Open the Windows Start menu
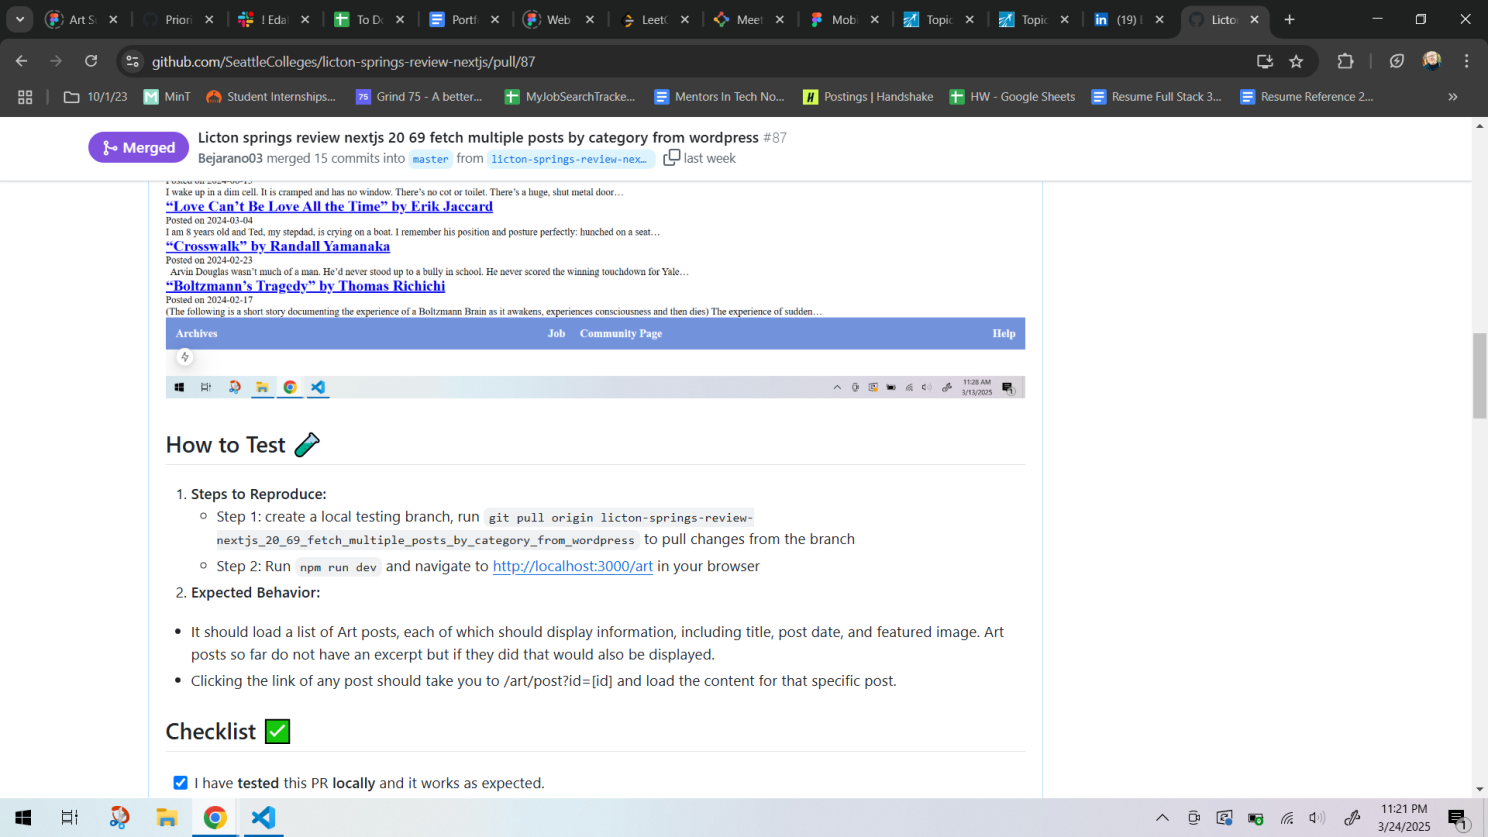 coord(22,818)
